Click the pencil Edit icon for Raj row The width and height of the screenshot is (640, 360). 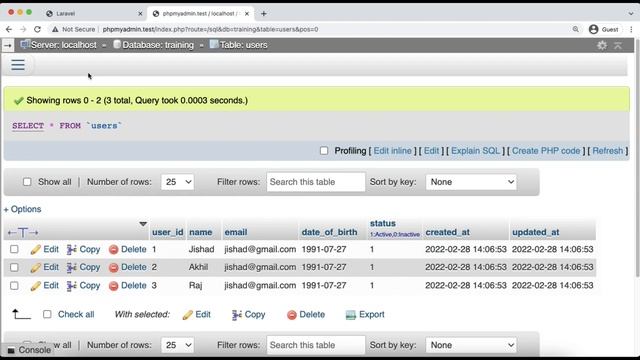tap(36, 286)
